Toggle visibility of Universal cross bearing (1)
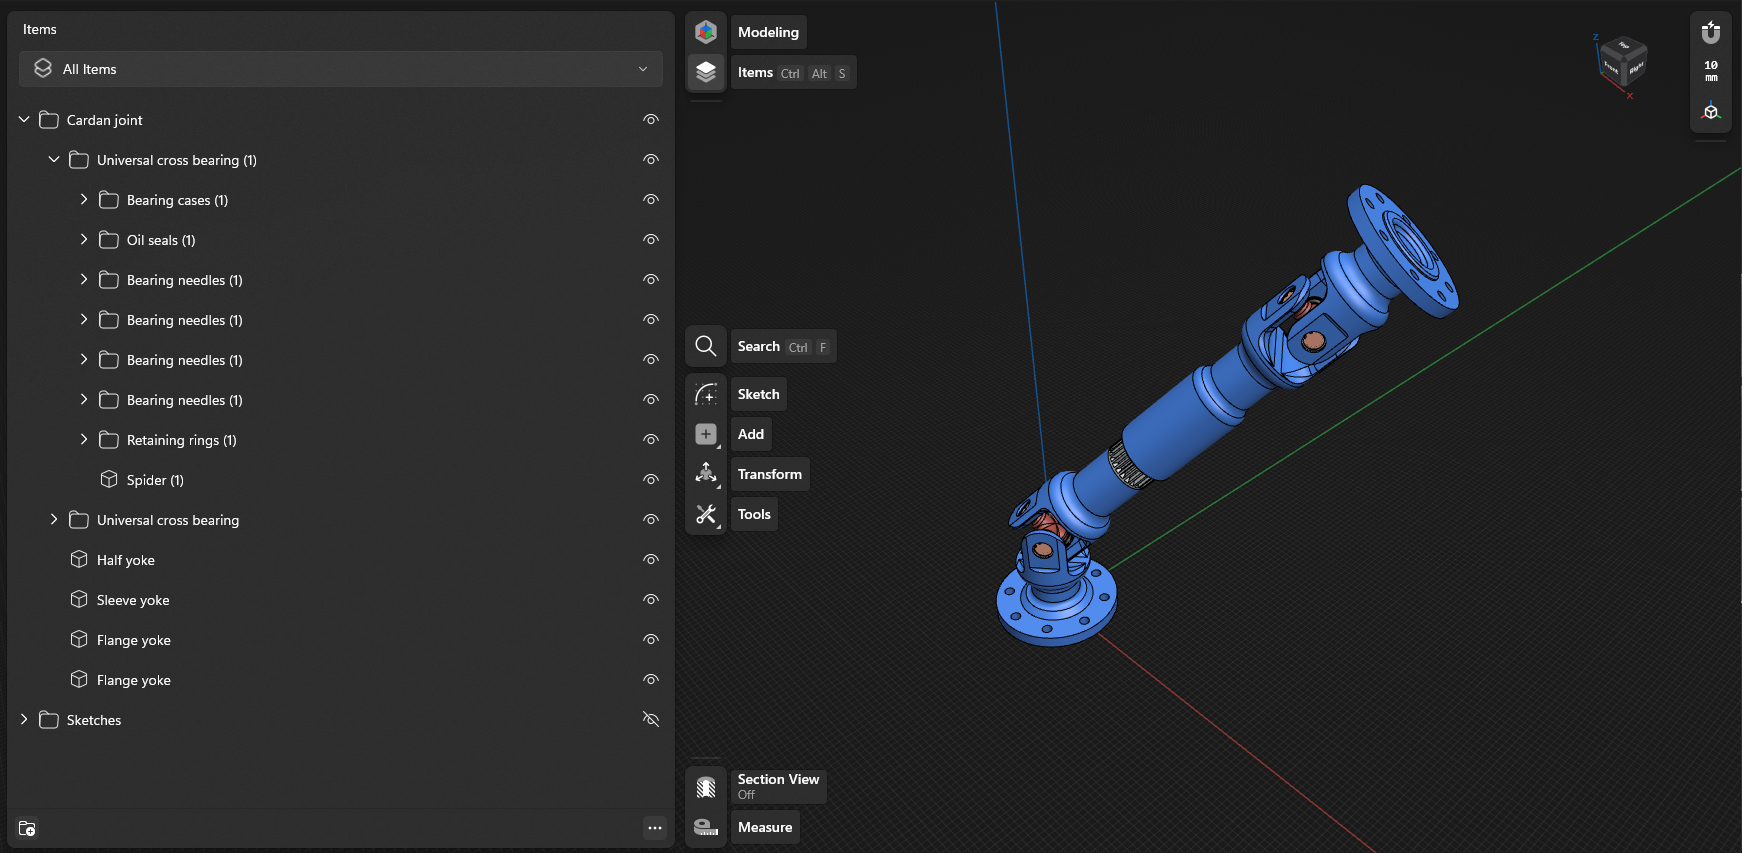Image resolution: width=1742 pixels, height=853 pixels. [x=651, y=160]
